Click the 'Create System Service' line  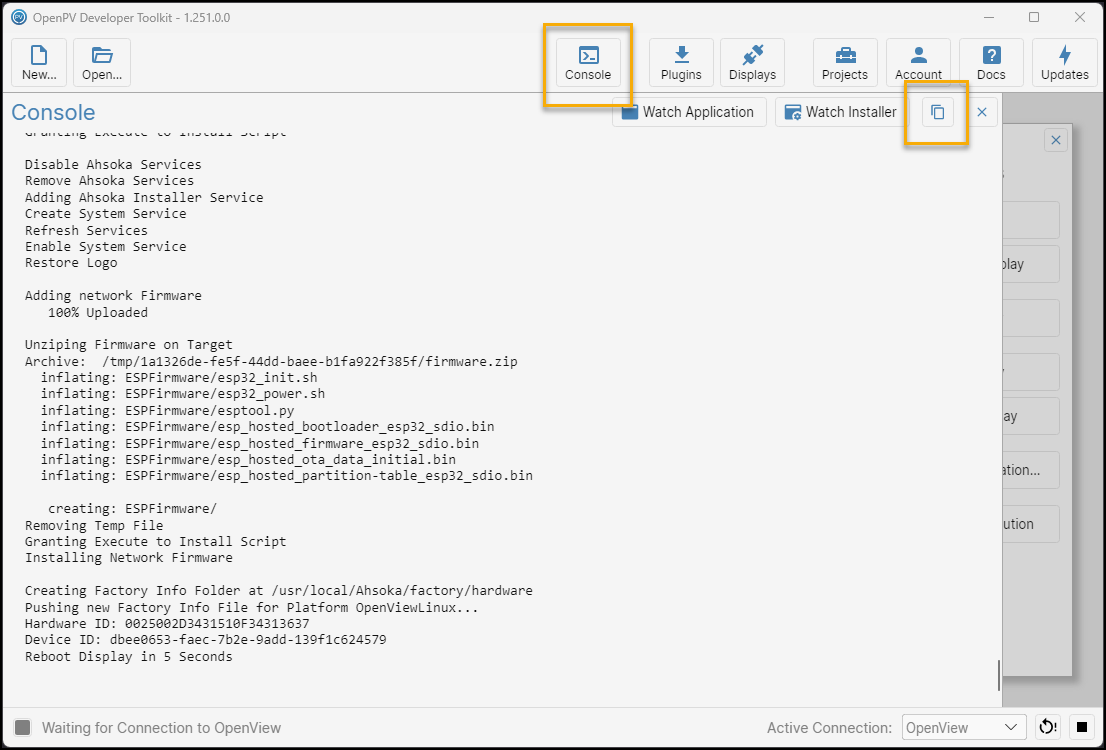(106, 214)
